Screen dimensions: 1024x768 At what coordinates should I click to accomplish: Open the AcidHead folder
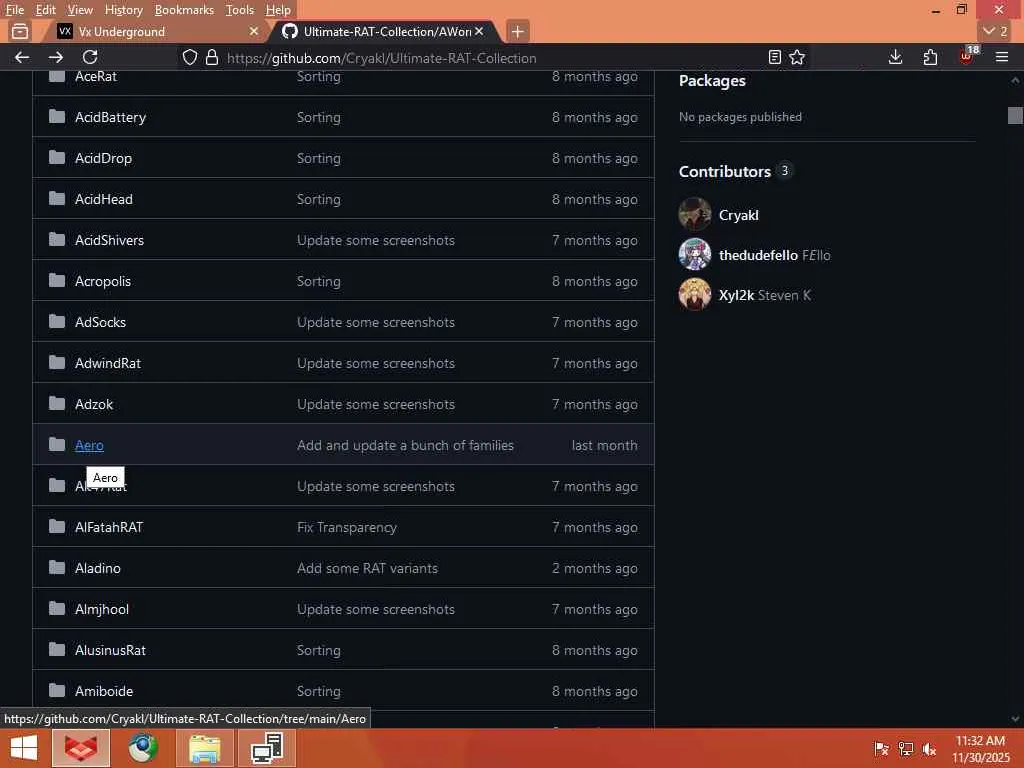coord(104,199)
